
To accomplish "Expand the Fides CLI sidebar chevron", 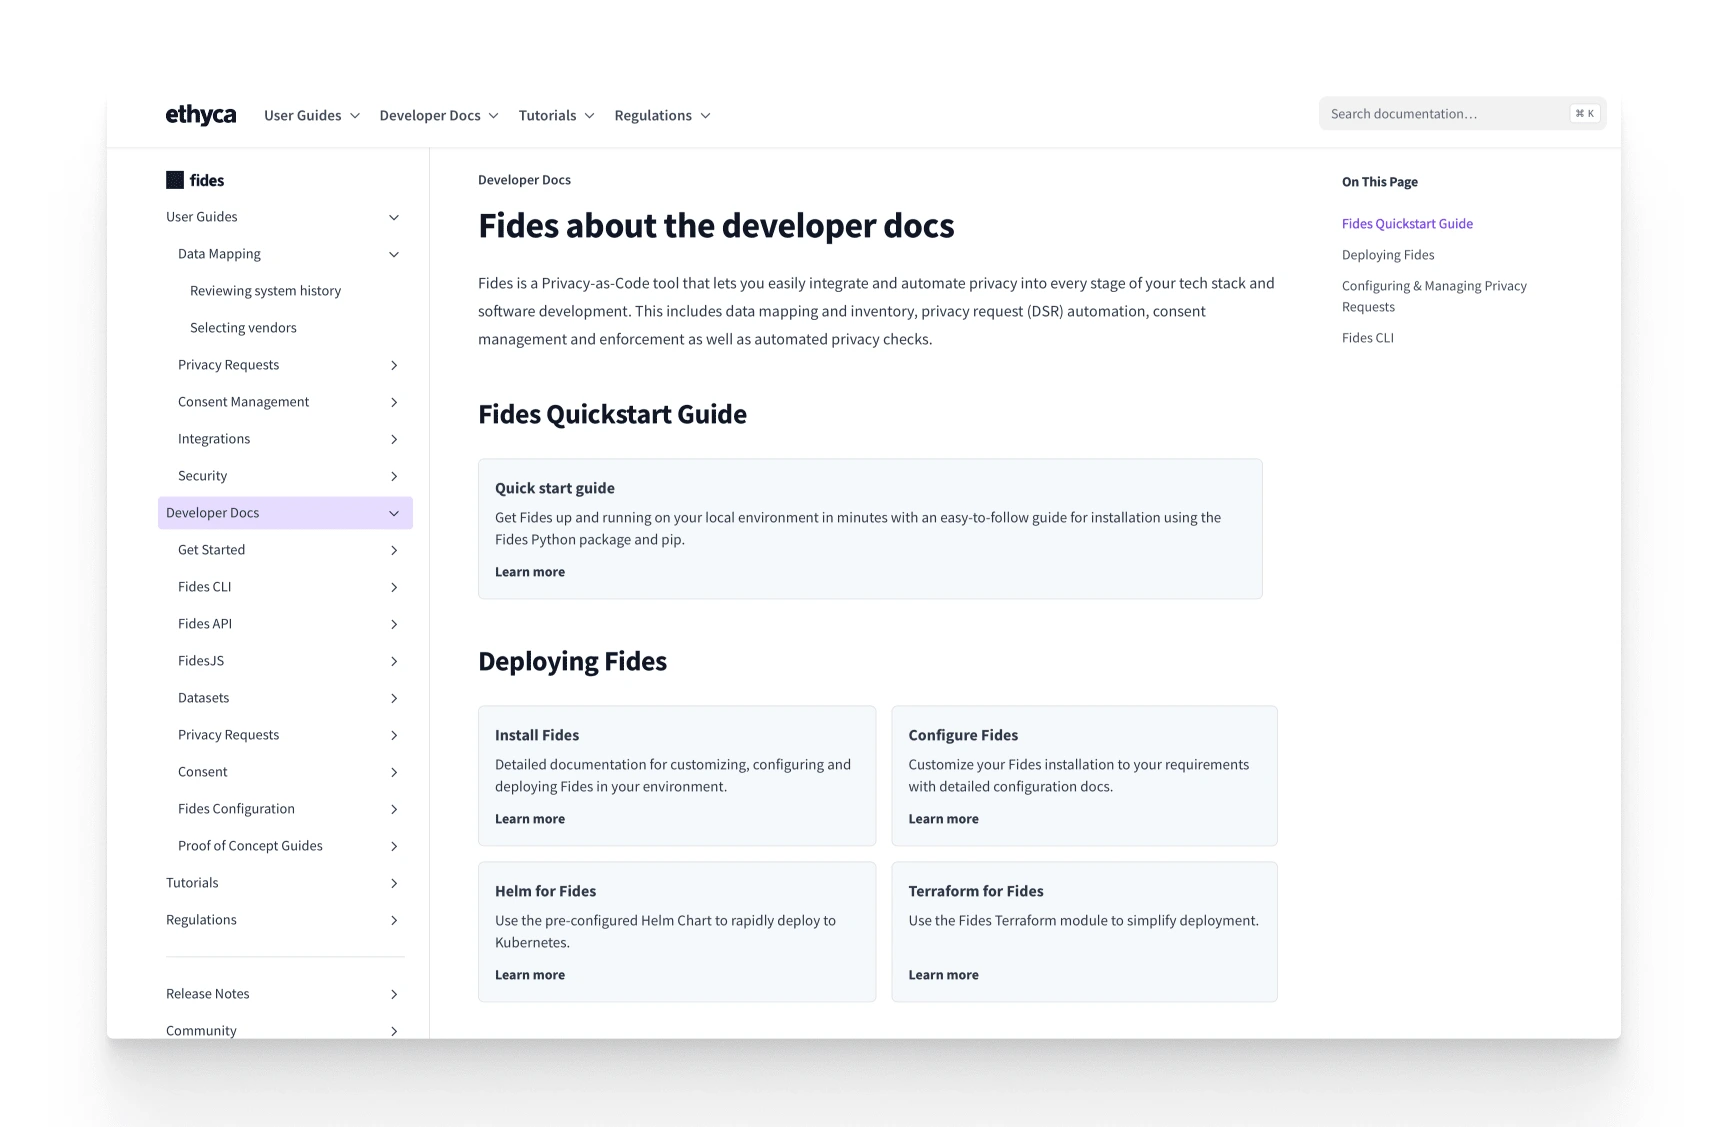I will pos(394,587).
